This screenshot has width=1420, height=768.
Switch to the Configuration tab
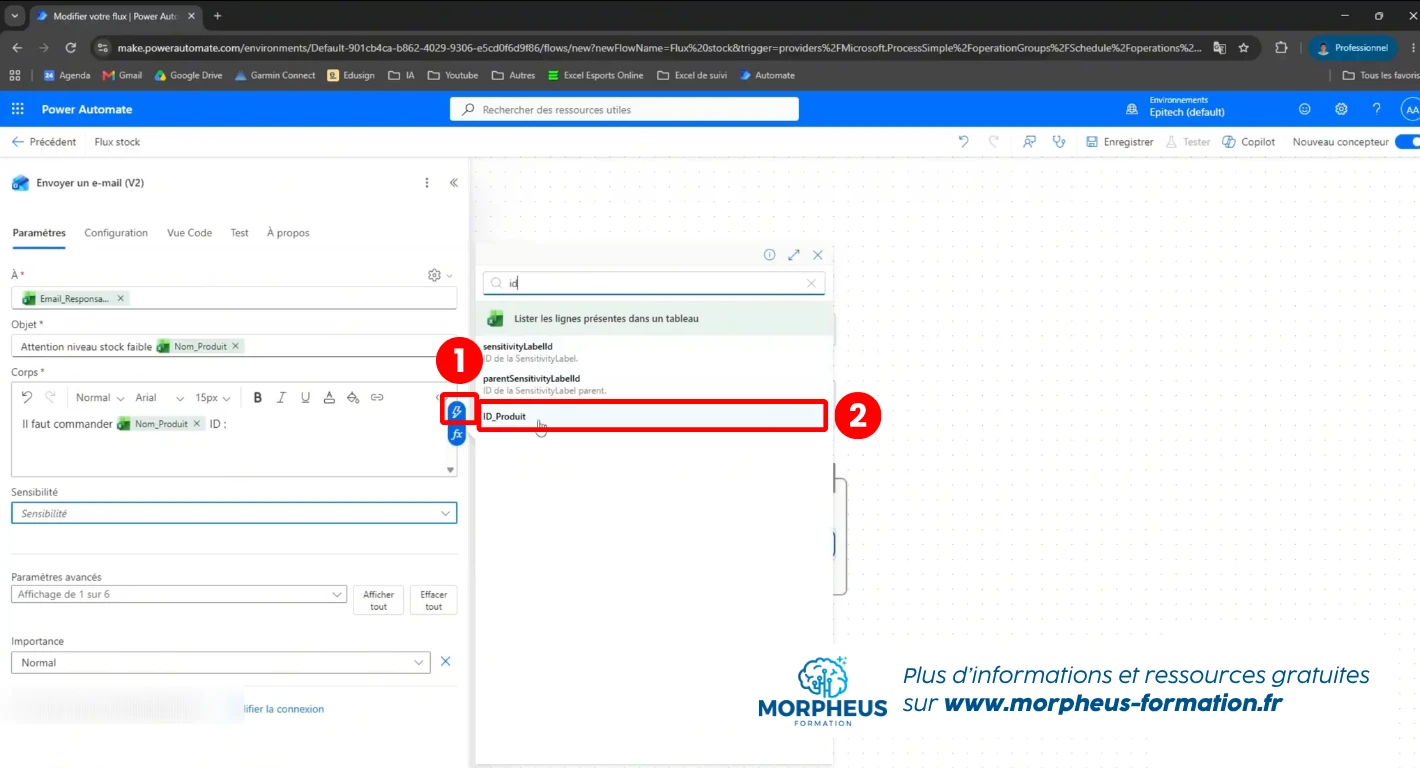pyautogui.click(x=116, y=233)
